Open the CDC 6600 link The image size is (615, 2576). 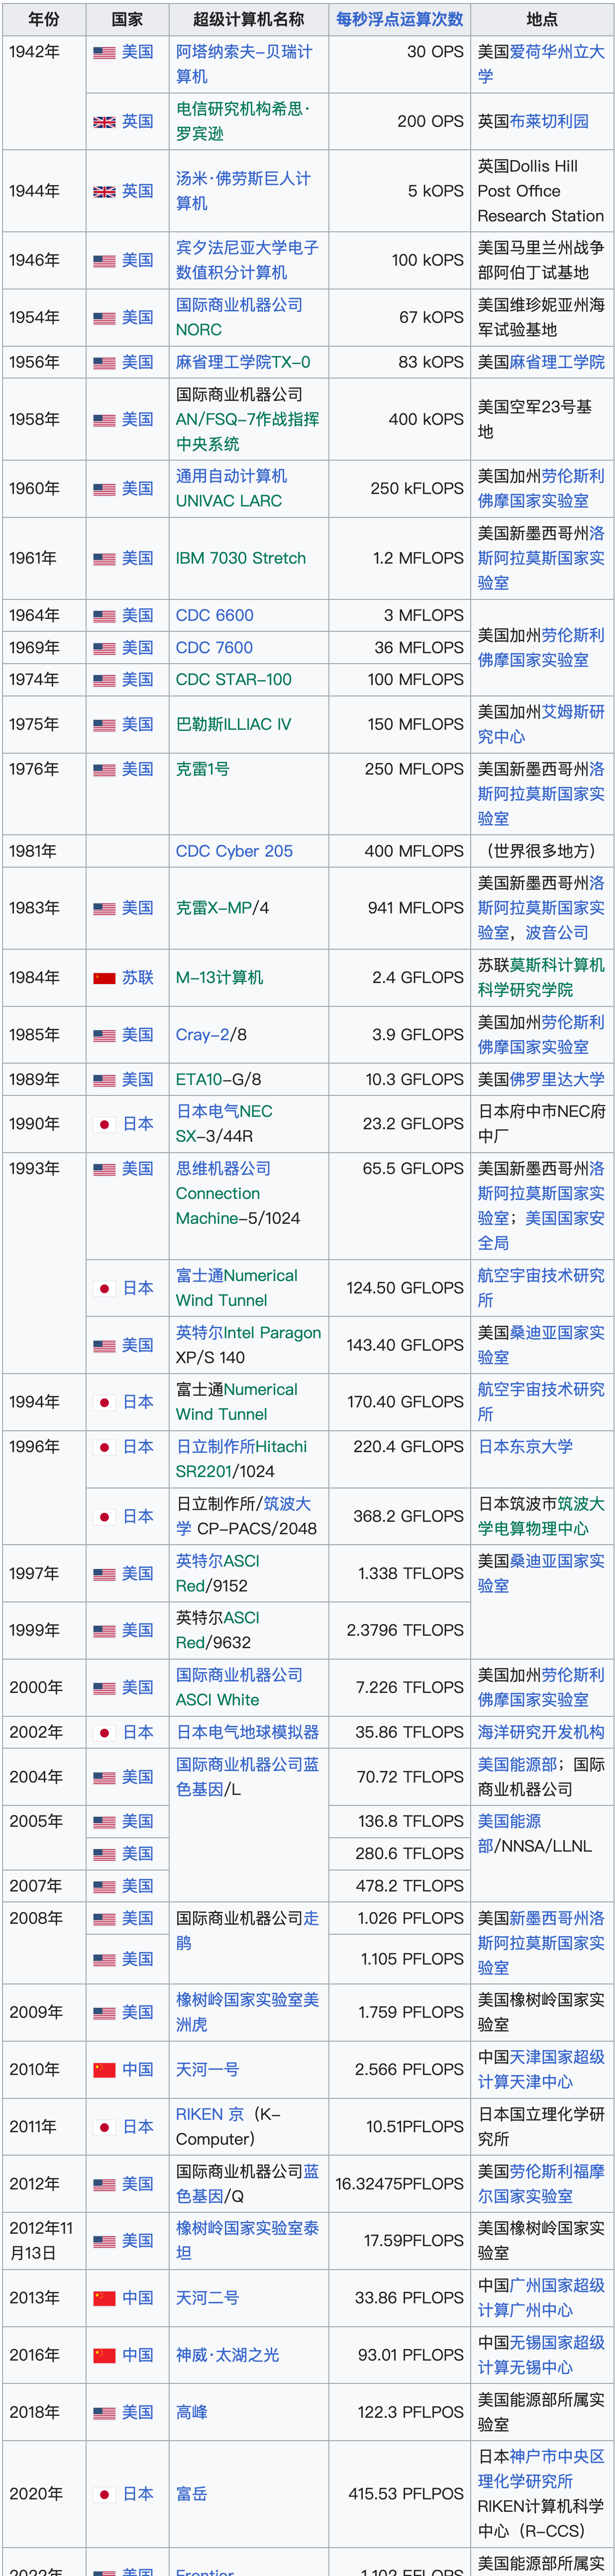coord(215,616)
